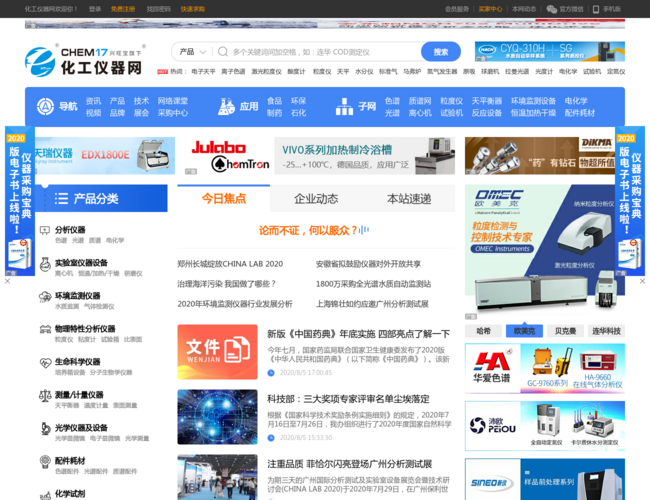Viewport: 650px width, 500px height.
Task: Click the 文件 WENJIAN article thumbnail
Action: [x=218, y=352]
